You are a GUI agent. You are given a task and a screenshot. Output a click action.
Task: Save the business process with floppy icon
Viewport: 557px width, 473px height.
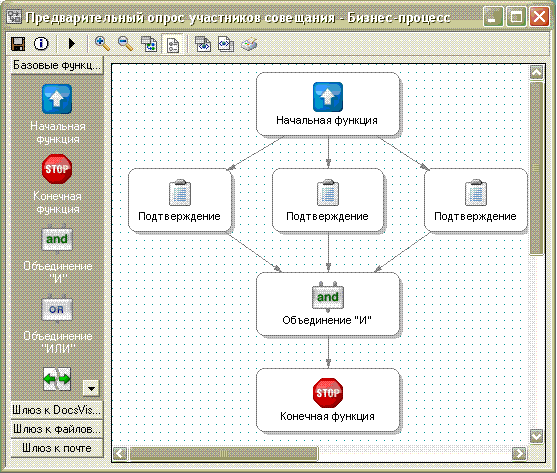(18, 44)
